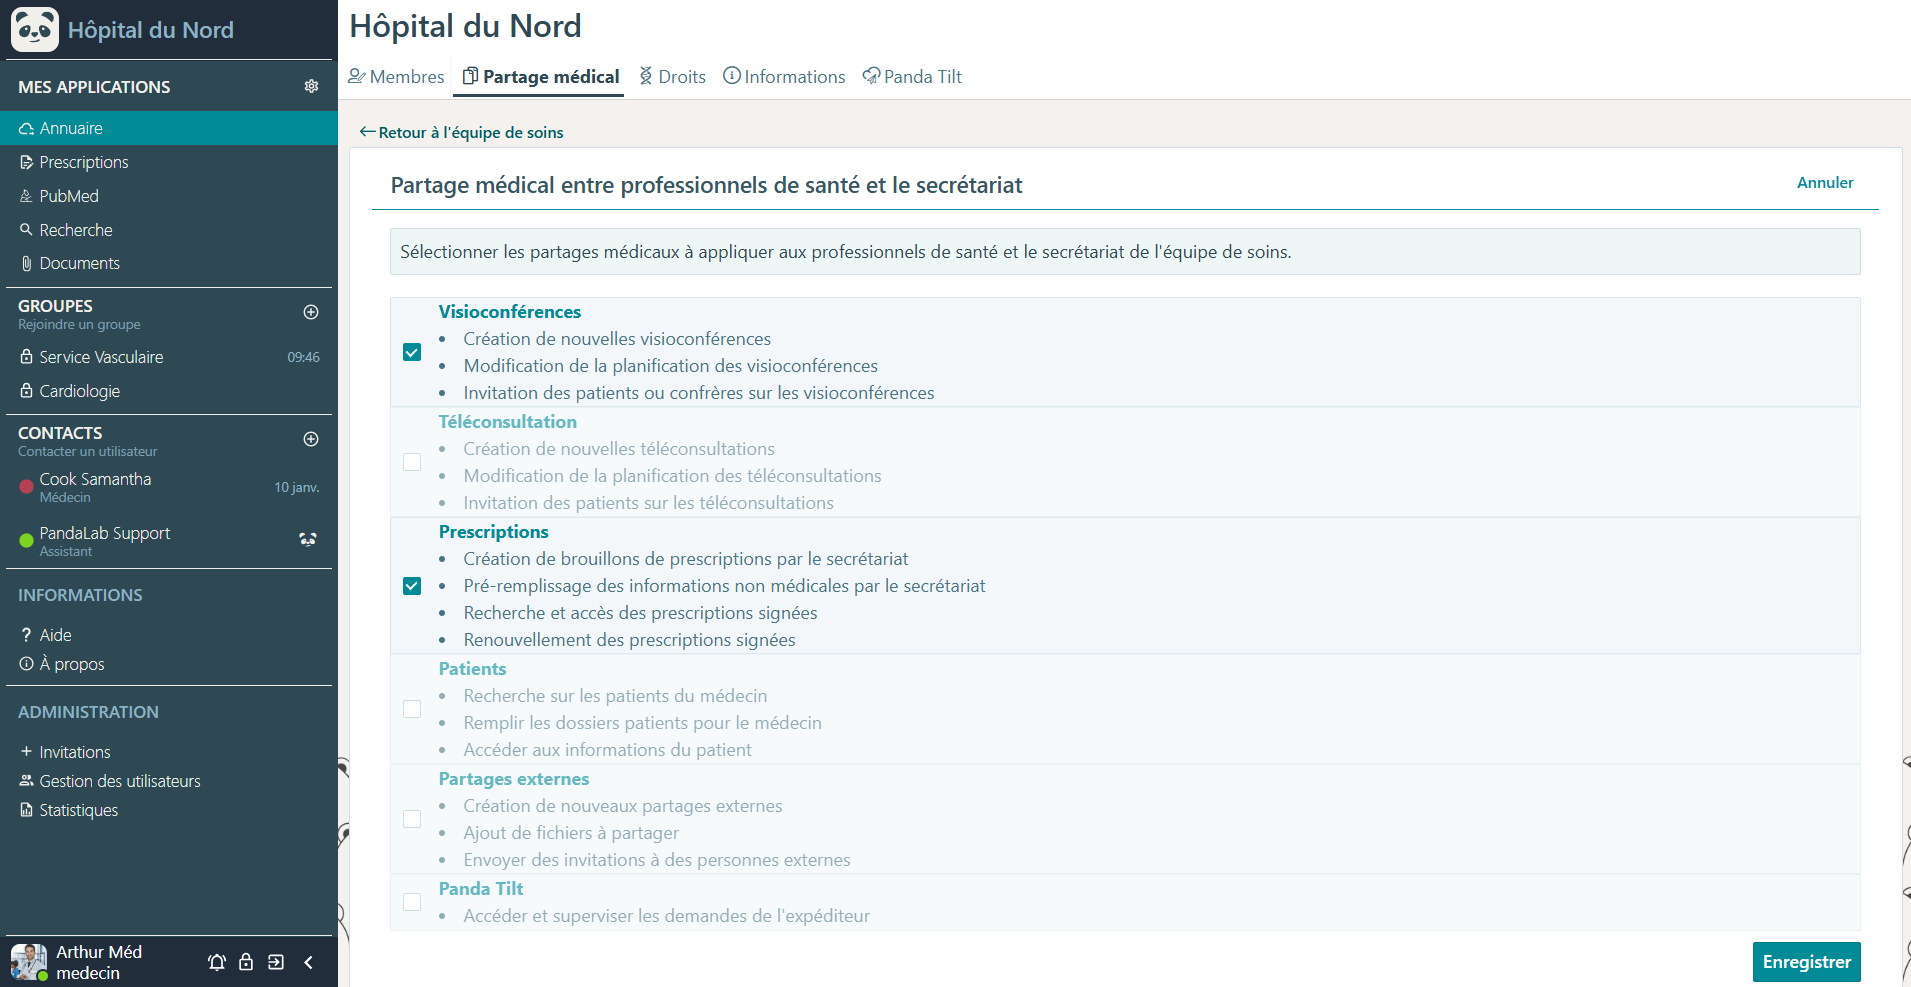Viewport: 1911px width, 987px height.
Task: Click Contacter un utilisateur text
Action: (87, 452)
